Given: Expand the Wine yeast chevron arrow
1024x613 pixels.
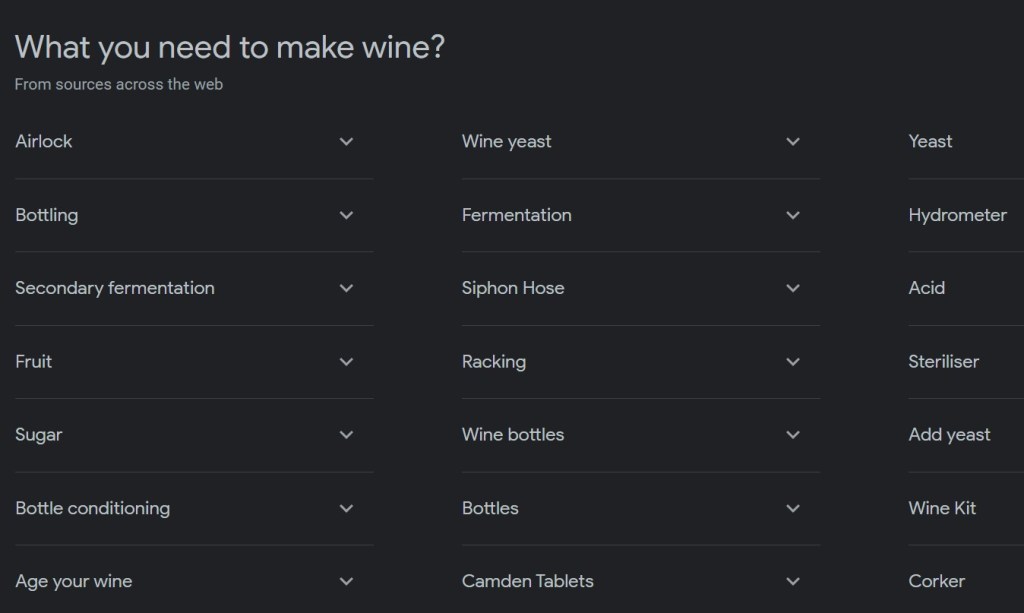Looking at the screenshot, I should coord(793,142).
